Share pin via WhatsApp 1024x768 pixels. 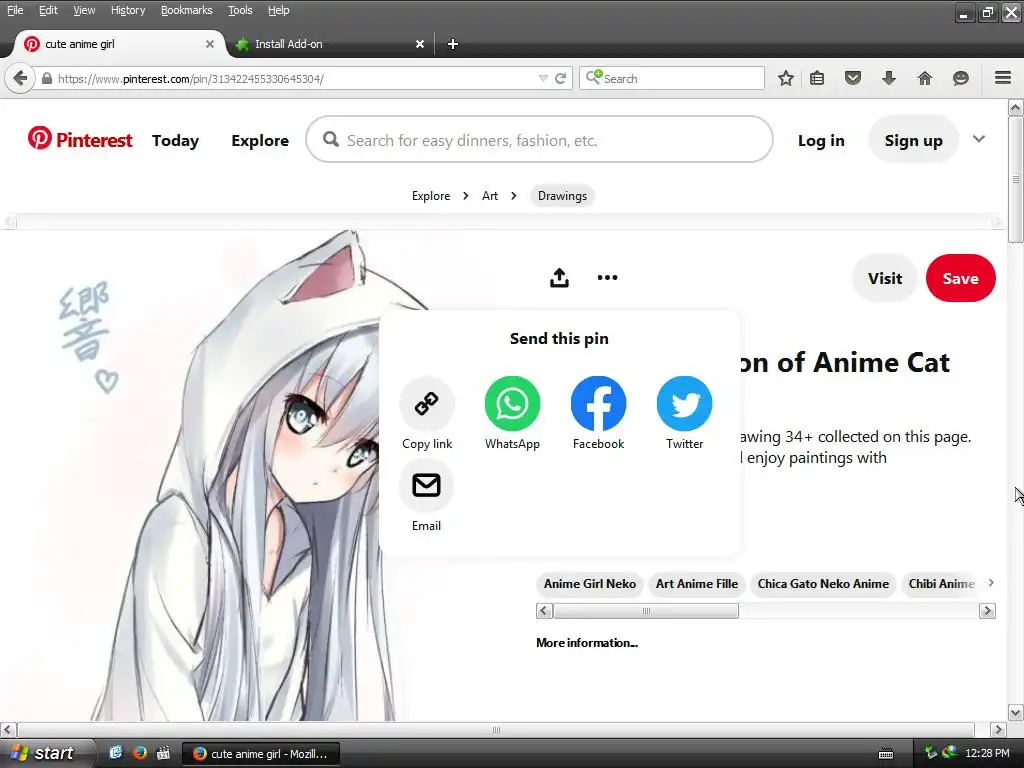click(513, 413)
